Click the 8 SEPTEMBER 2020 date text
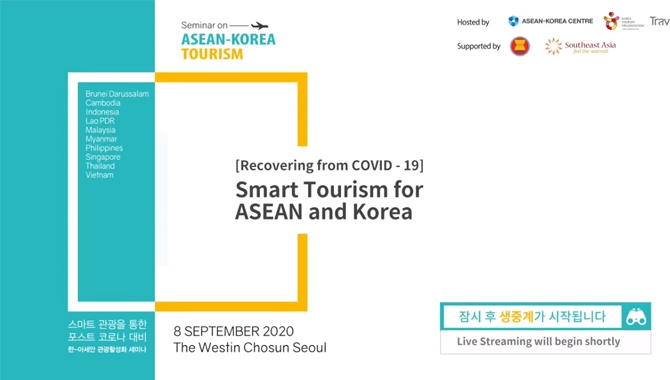 point(234,331)
